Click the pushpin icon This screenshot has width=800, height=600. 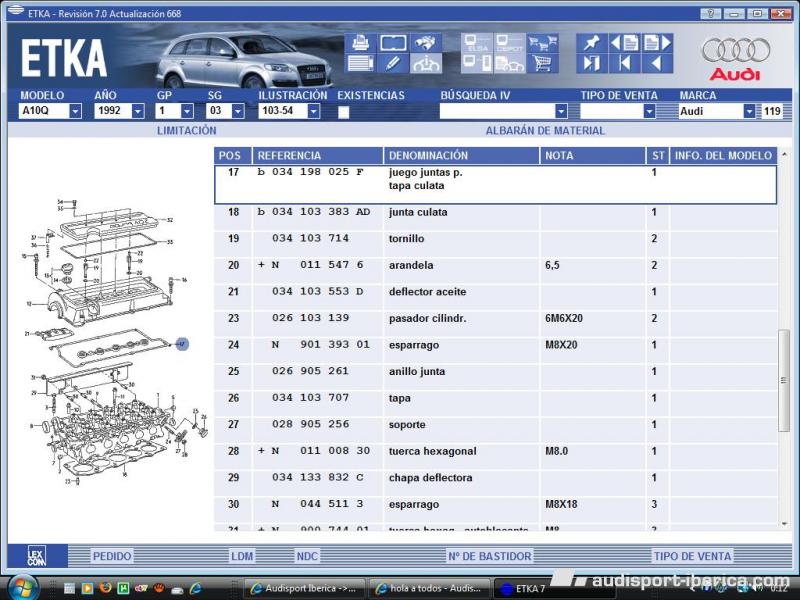(x=592, y=43)
